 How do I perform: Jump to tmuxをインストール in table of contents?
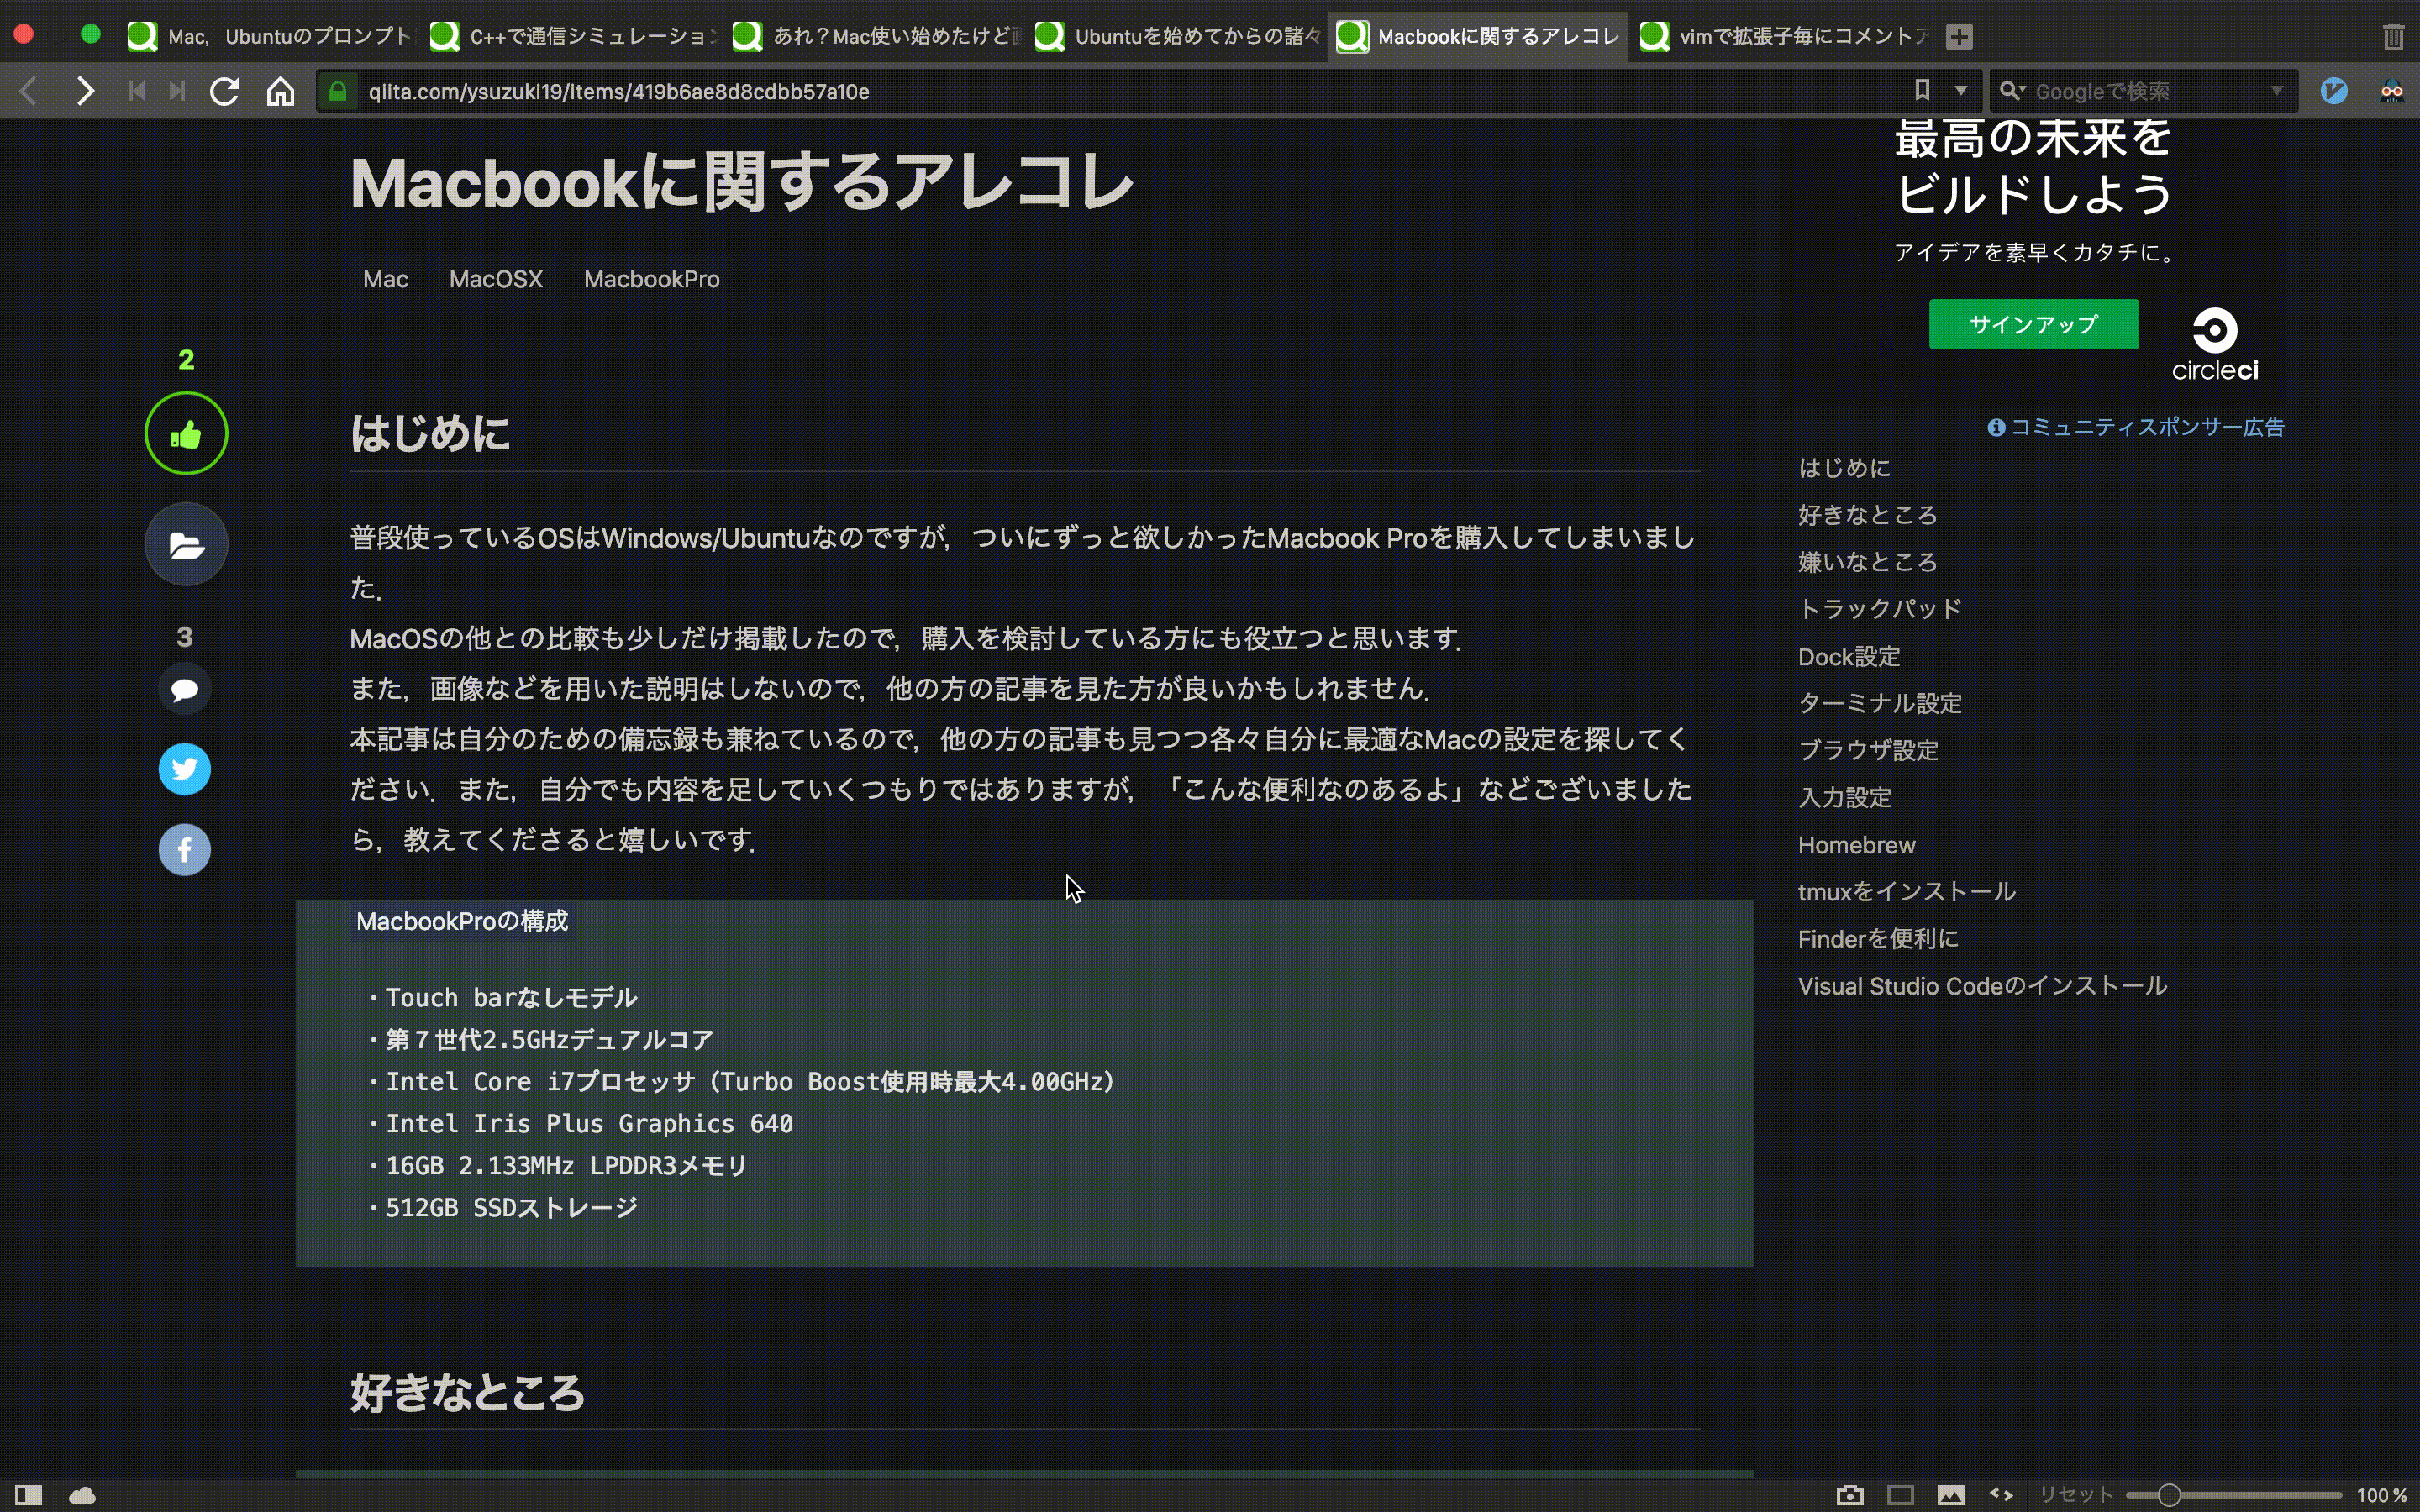[x=1907, y=892]
